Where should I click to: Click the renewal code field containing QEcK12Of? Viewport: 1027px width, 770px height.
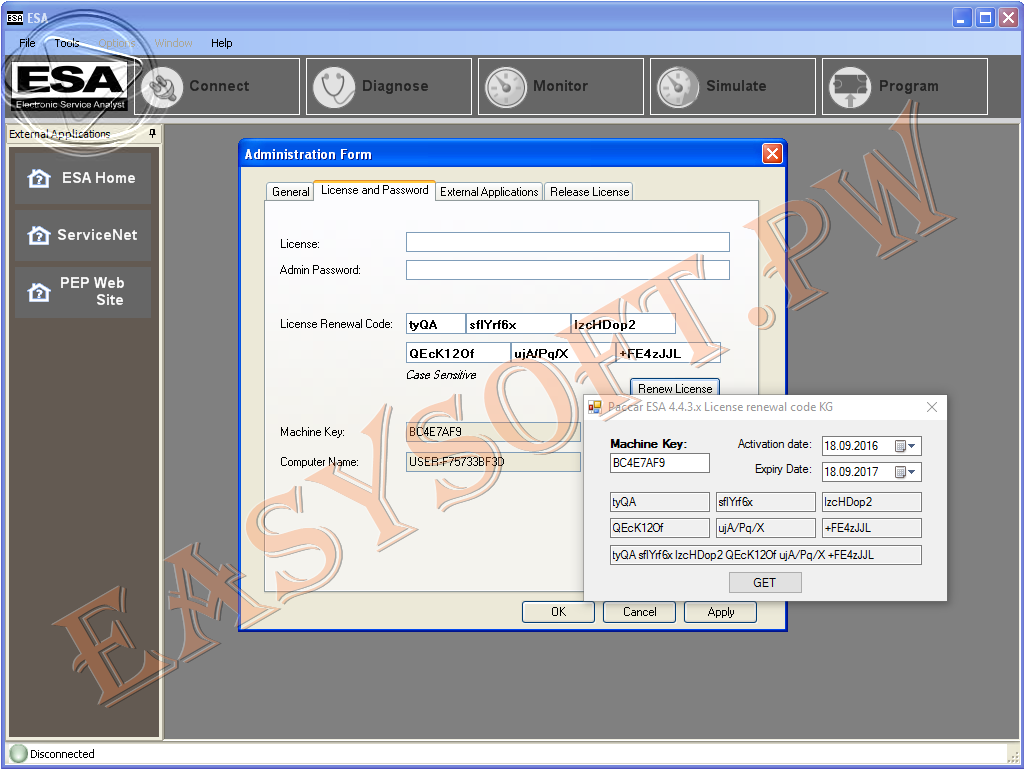click(458, 353)
